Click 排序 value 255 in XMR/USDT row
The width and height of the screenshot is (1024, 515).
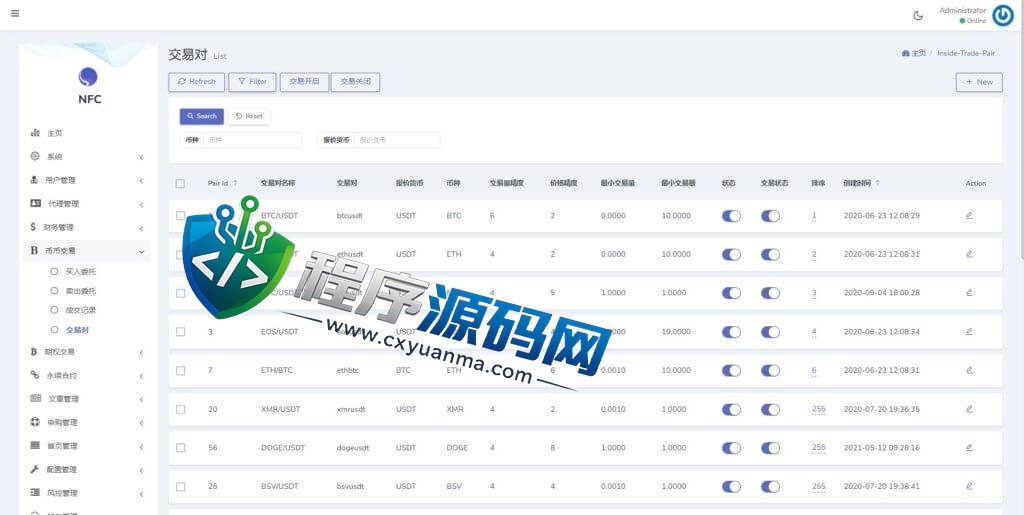tap(818, 409)
